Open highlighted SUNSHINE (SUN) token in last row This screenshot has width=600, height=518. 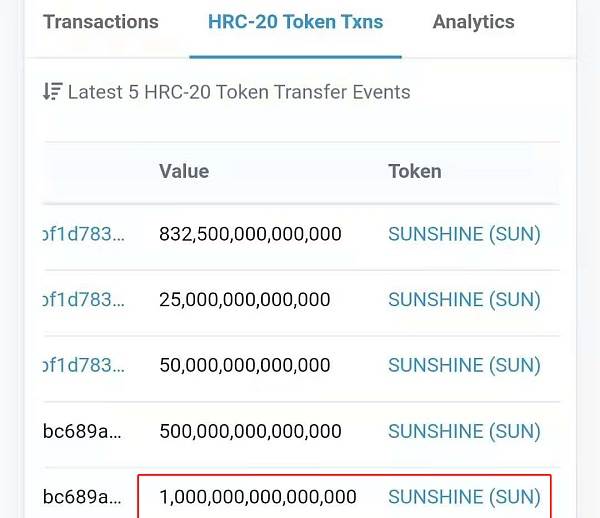coord(464,497)
